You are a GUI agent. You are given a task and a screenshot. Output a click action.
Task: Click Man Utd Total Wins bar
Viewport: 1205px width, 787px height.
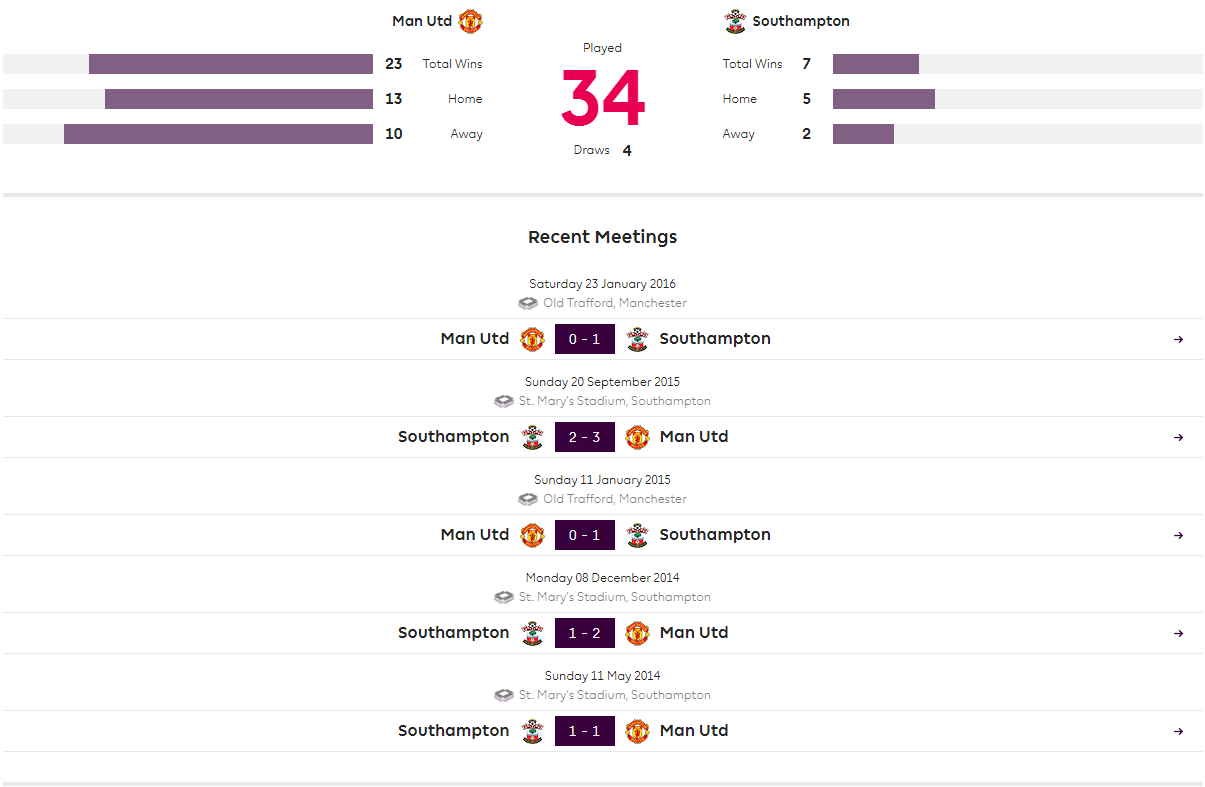click(x=230, y=64)
